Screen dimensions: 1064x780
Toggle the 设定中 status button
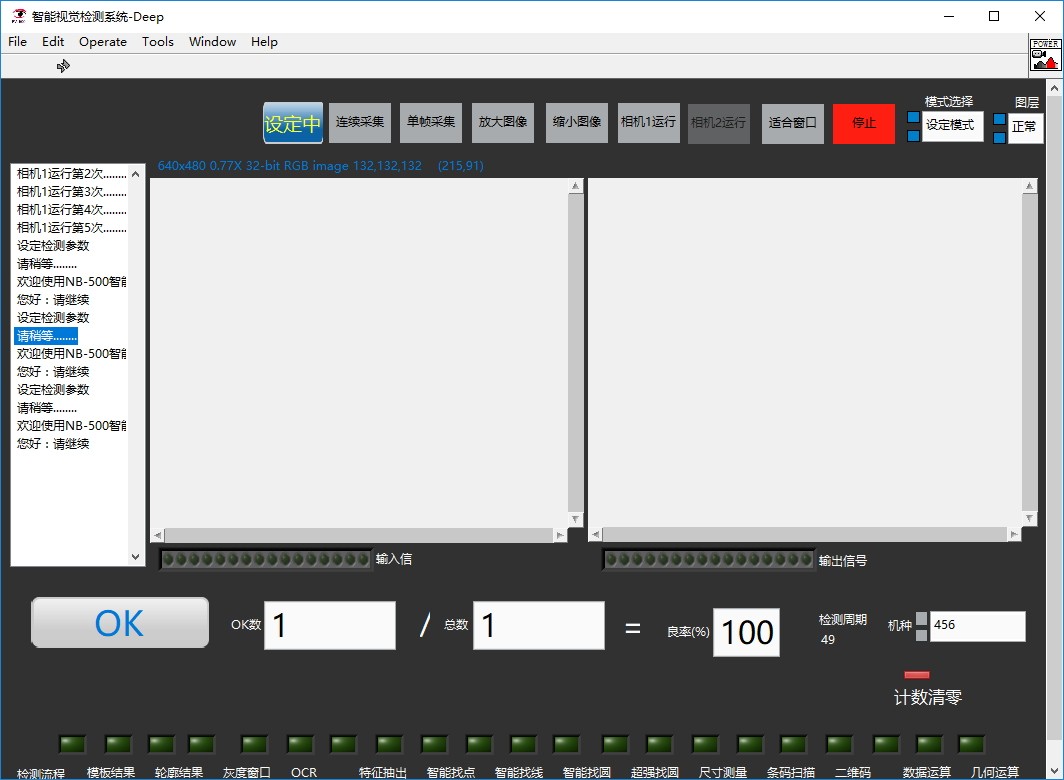[x=292, y=123]
